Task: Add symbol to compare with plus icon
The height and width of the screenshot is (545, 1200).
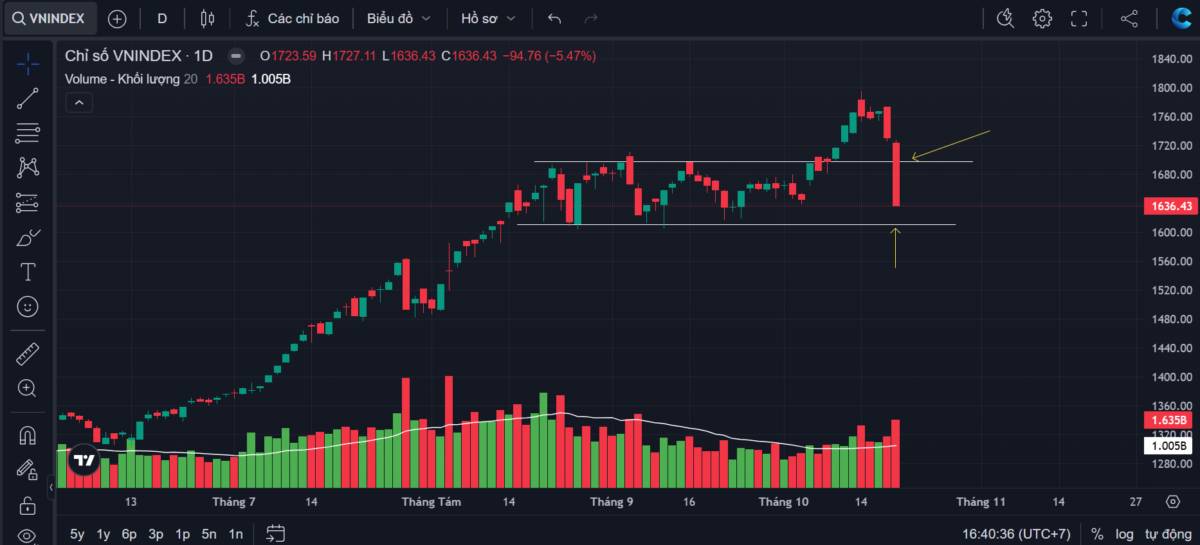Action: point(117,18)
